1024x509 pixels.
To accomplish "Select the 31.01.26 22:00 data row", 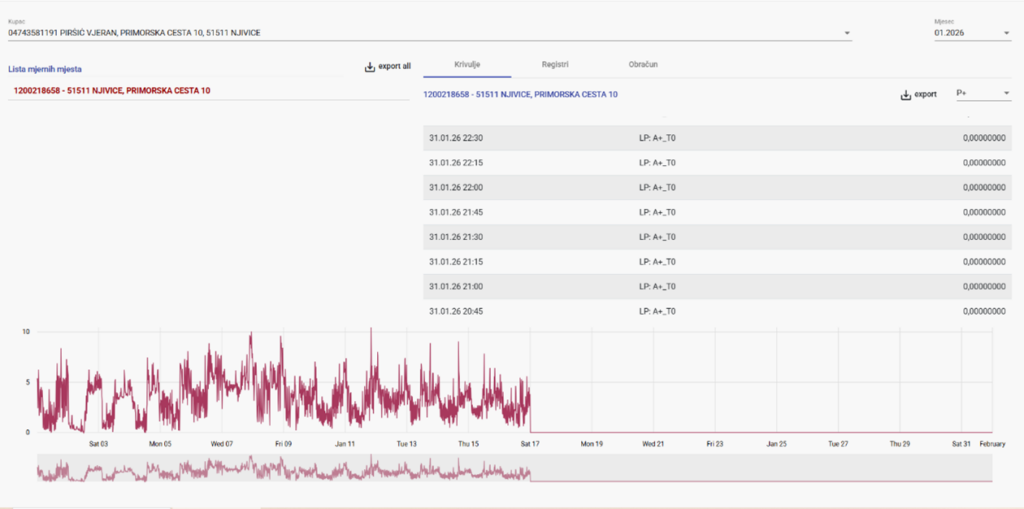I will 716,187.
